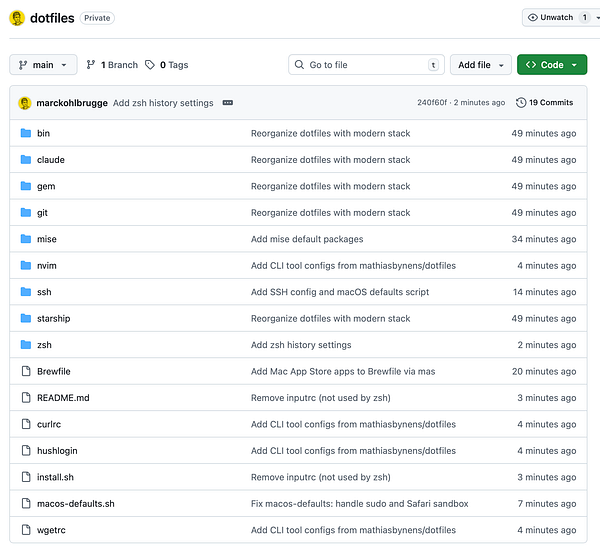Click the repository owner avatar beside dotfiles
Screen dimensions: 600x551
coord(17,18)
